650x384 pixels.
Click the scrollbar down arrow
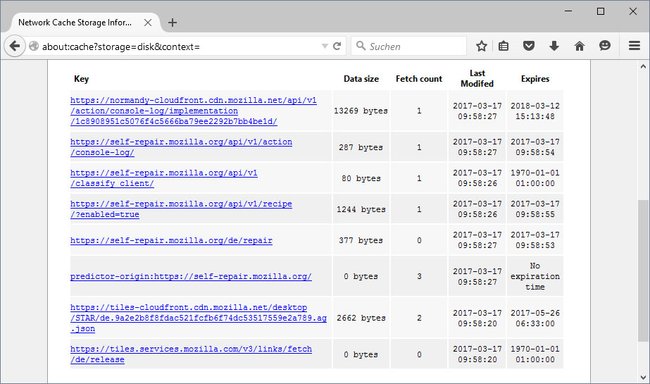tap(643, 377)
